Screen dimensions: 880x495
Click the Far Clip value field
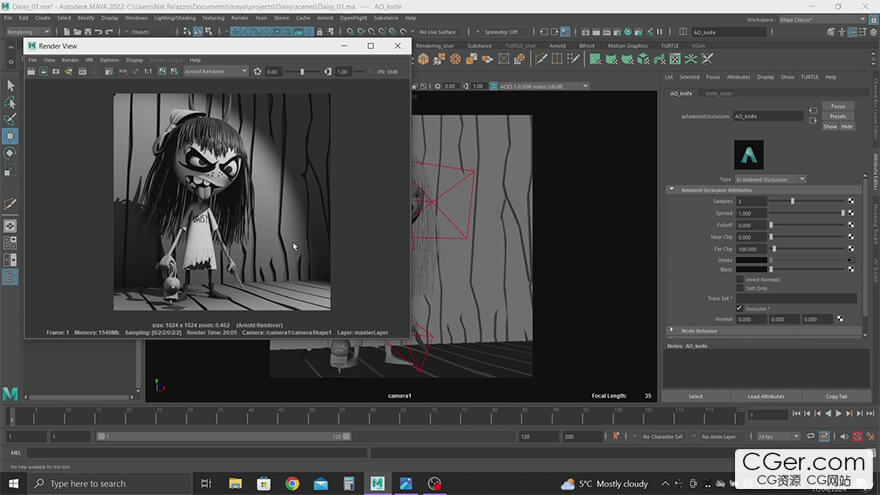(x=751, y=249)
